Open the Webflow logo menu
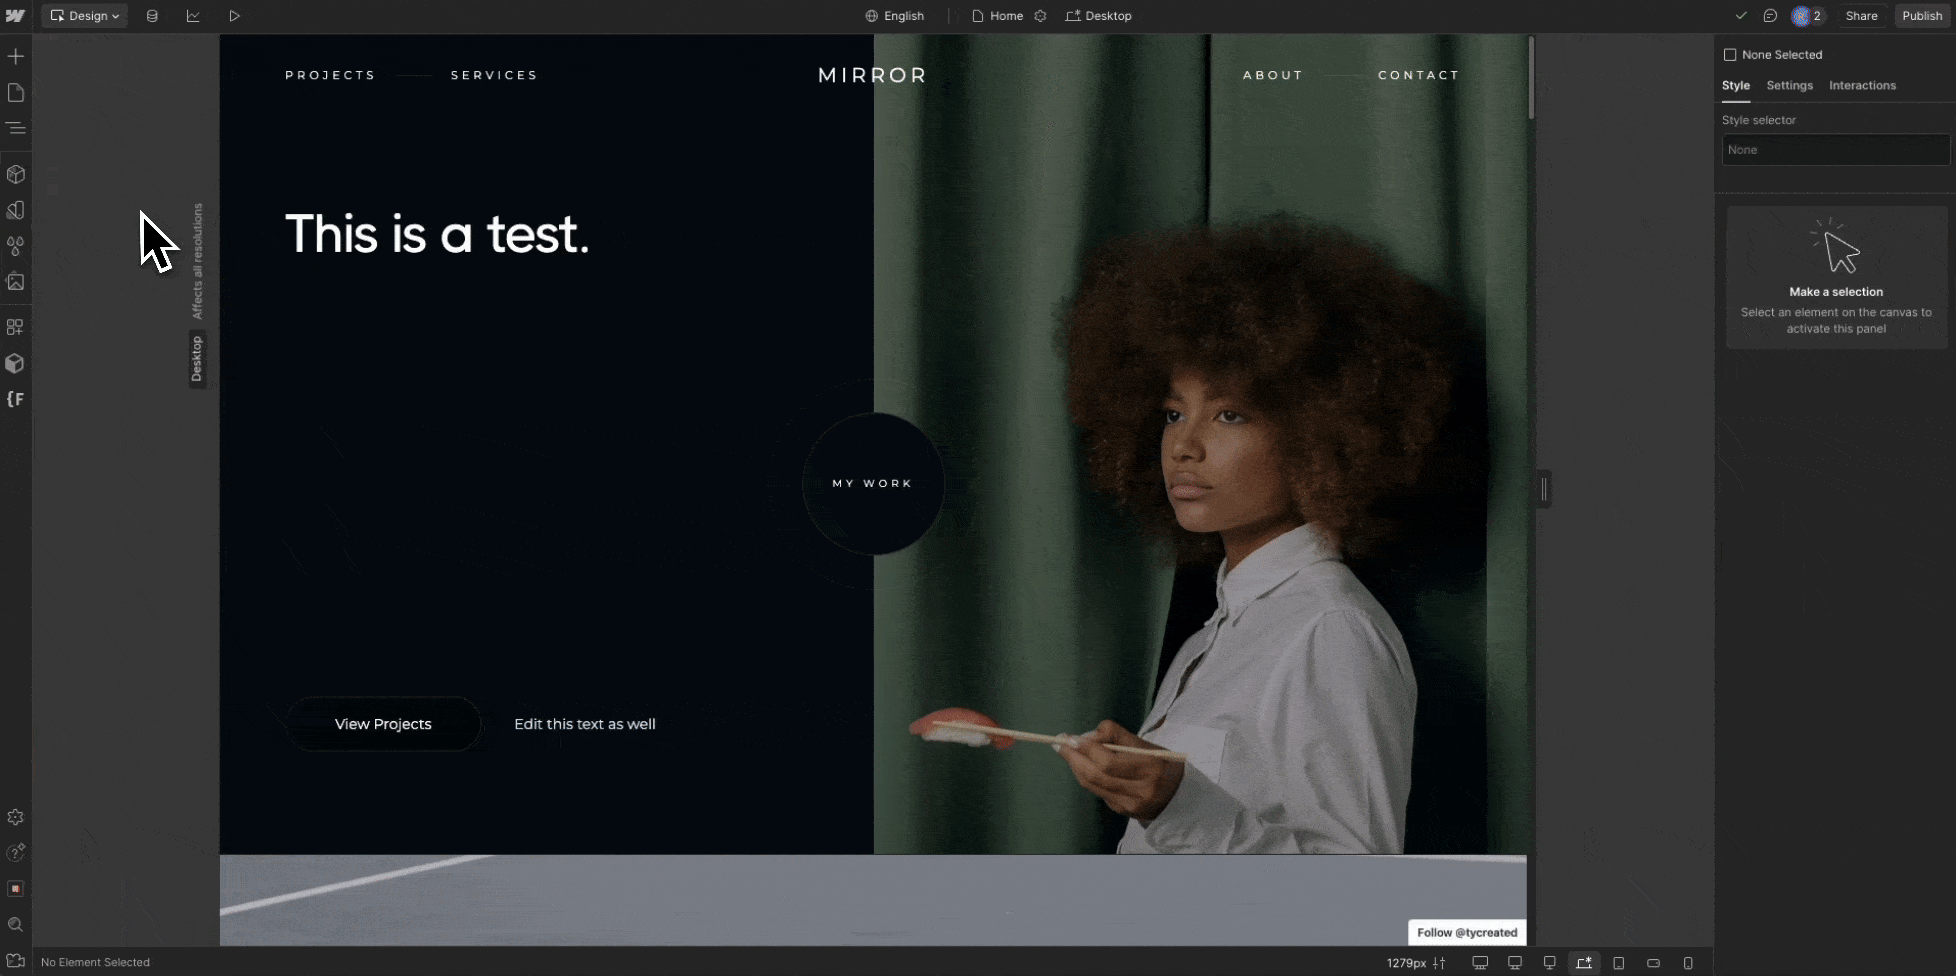 15,16
